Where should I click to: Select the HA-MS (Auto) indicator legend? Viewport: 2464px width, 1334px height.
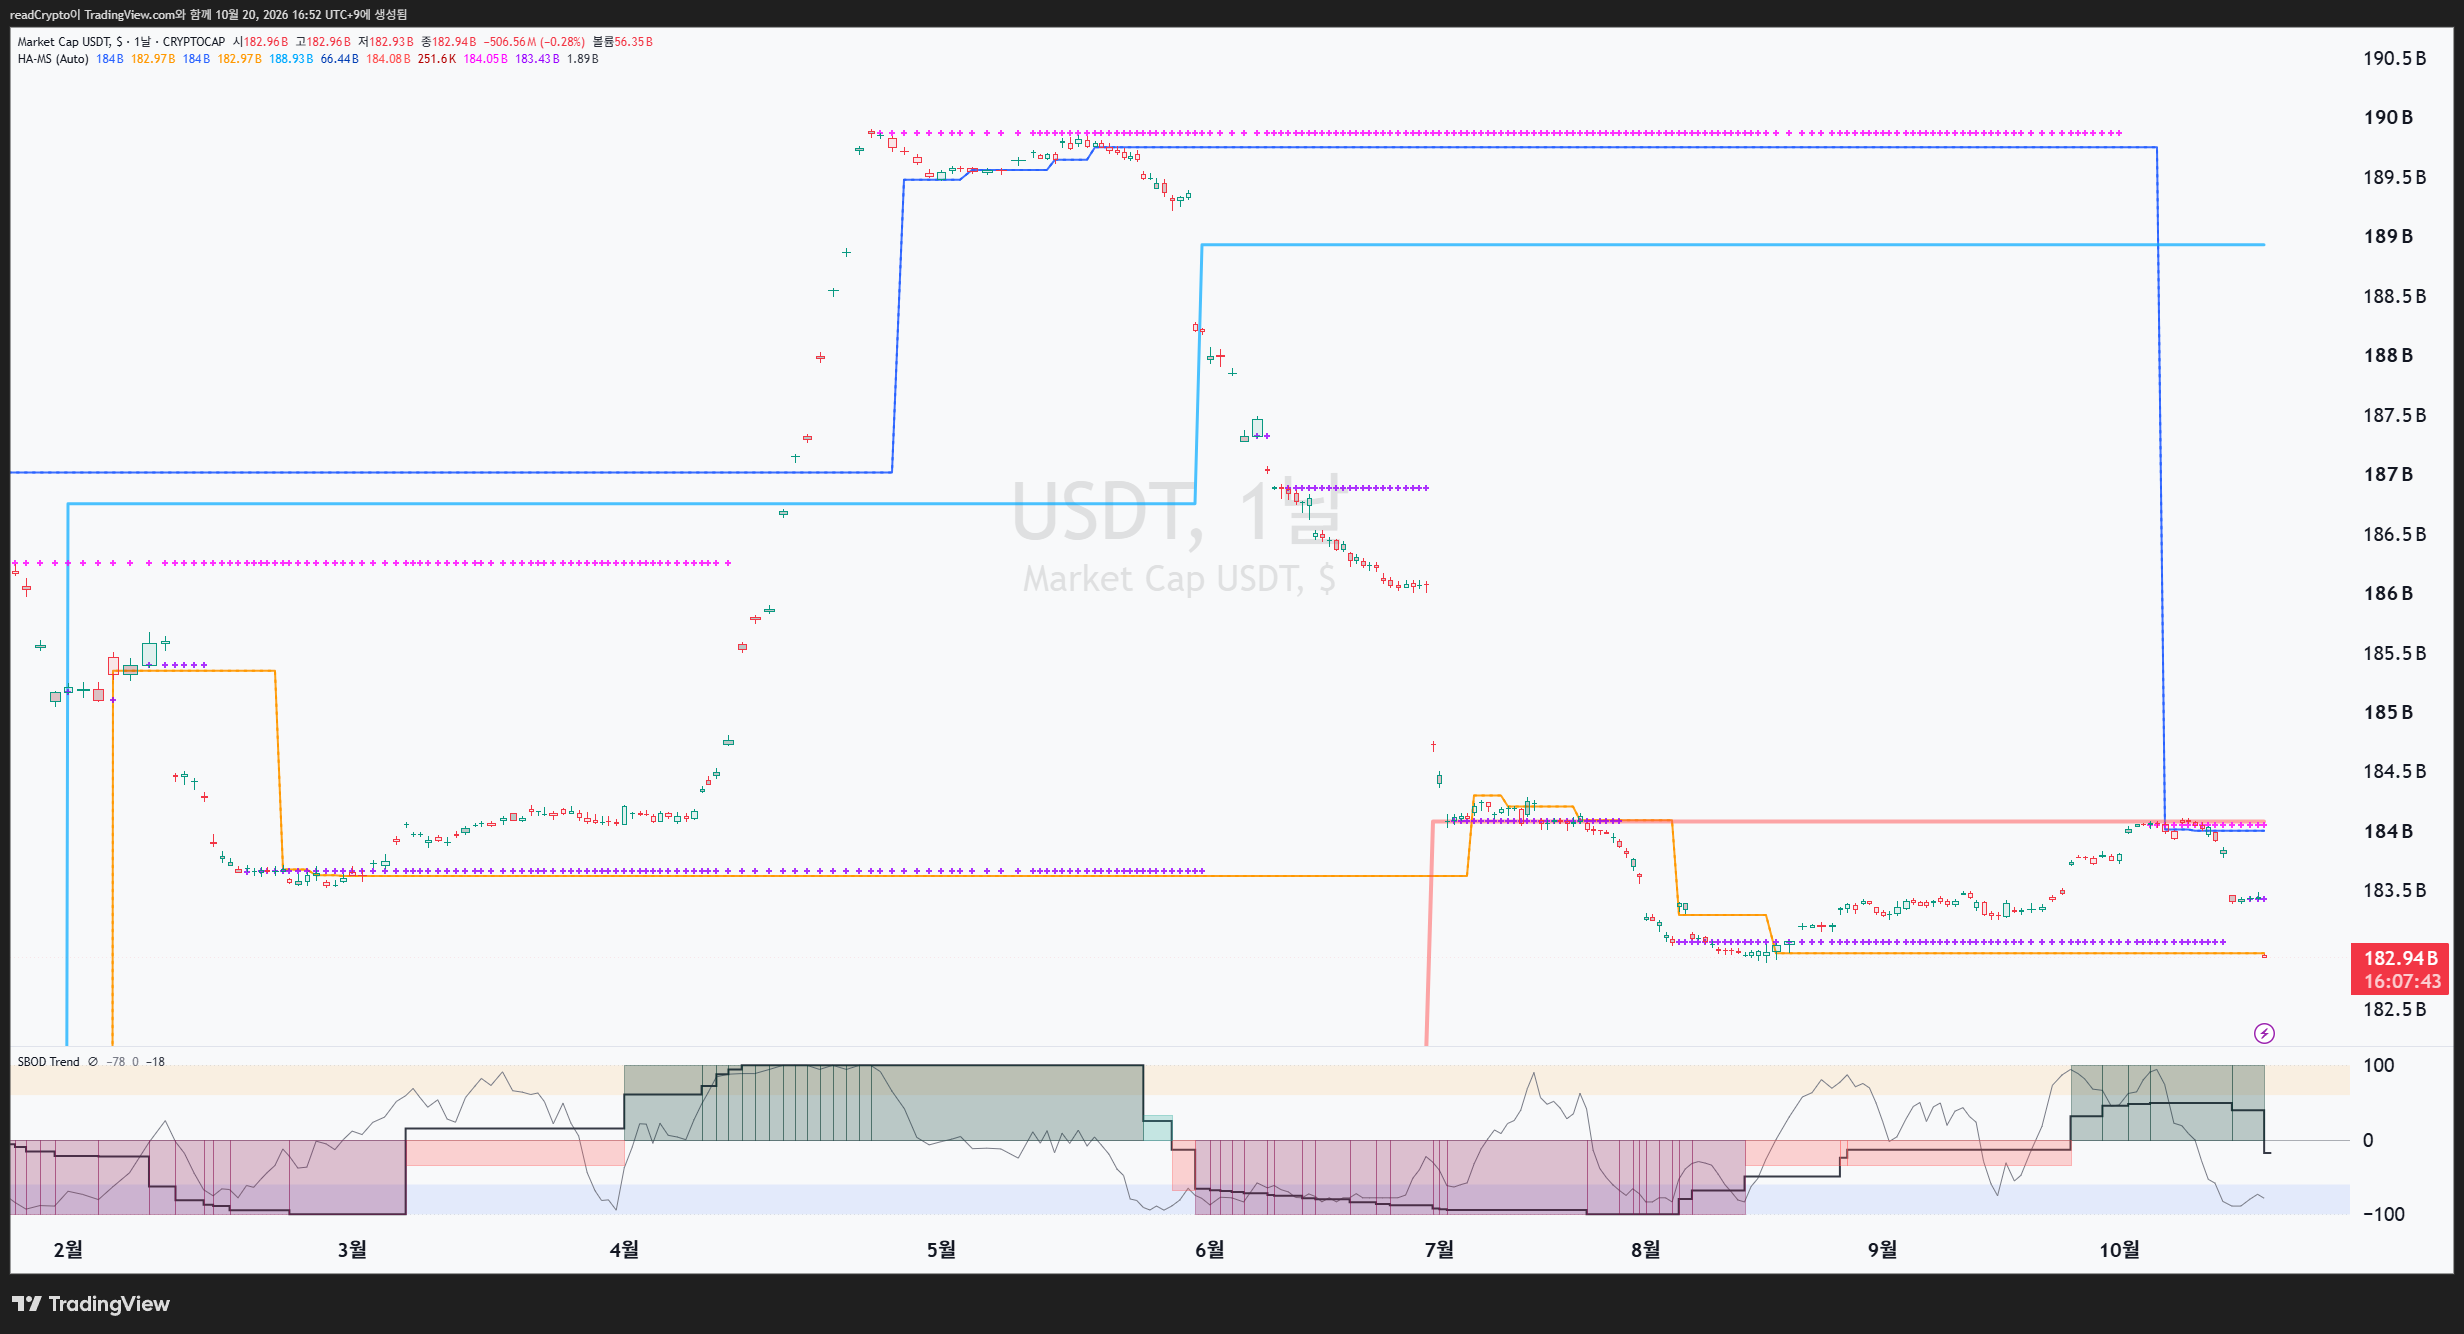(53, 59)
